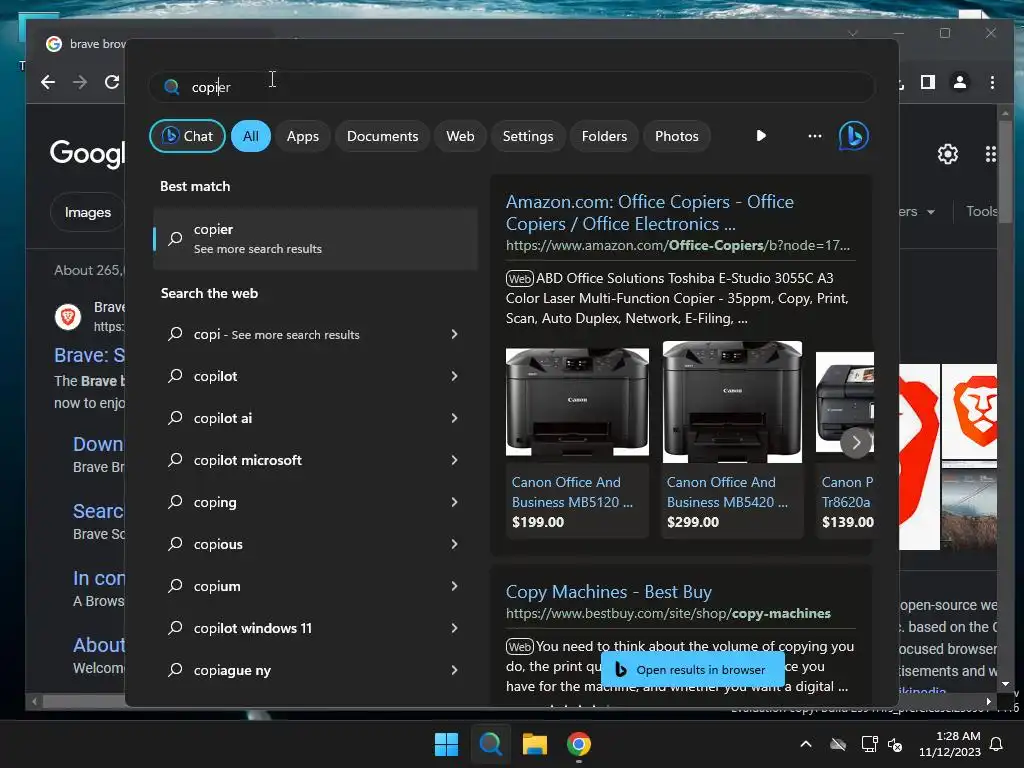Expand the 'copilot windows 11' suggestion chevron

(455, 628)
